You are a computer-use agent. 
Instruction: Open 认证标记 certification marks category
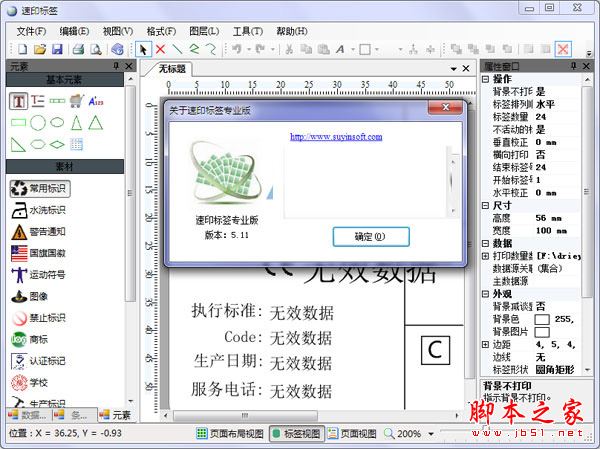point(39,361)
